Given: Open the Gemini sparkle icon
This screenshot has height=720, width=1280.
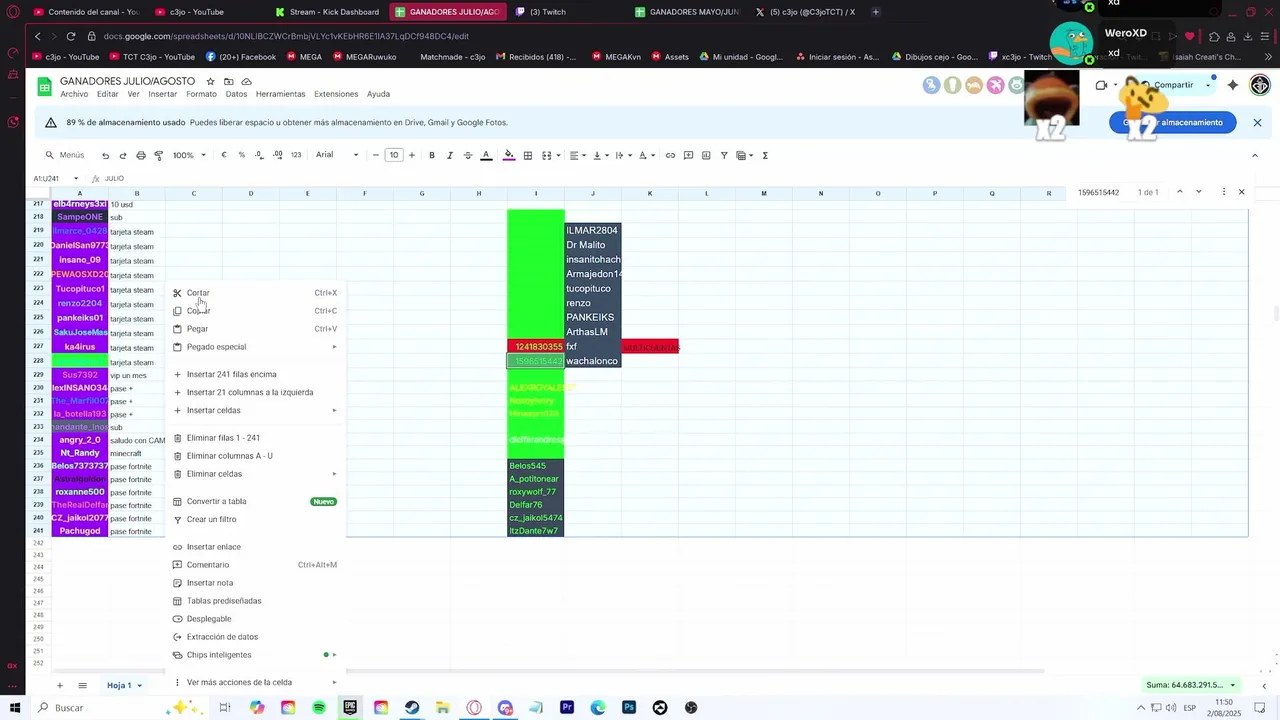Looking at the screenshot, I should pyautogui.click(x=1233, y=85).
